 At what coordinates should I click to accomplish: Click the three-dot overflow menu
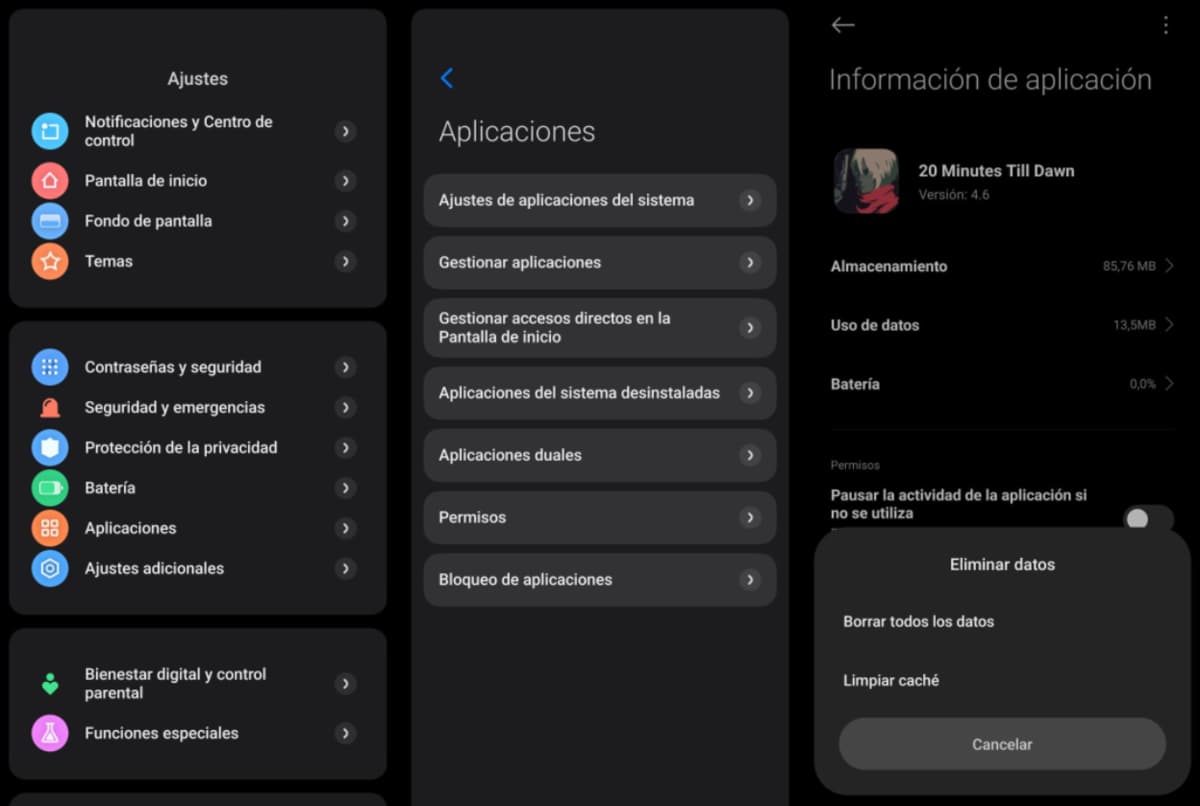click(1165, 26)
